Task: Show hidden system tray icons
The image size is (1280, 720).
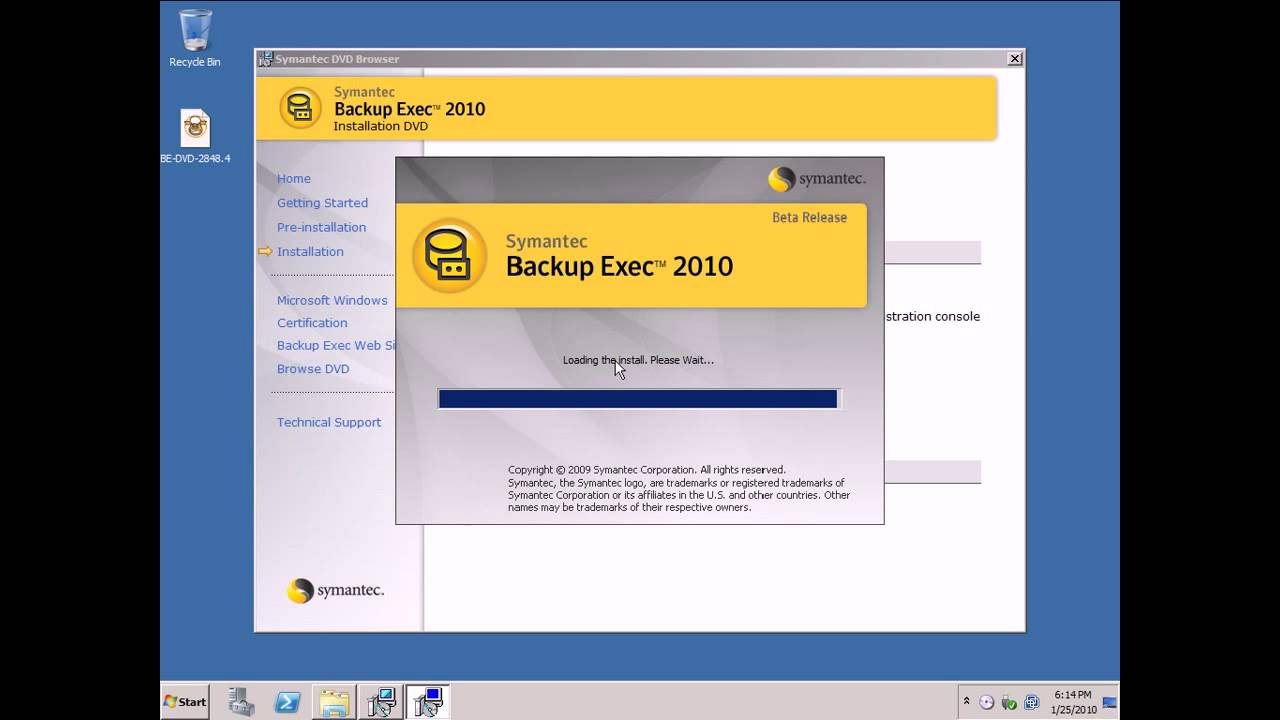Action: click(x=966, y=702)
